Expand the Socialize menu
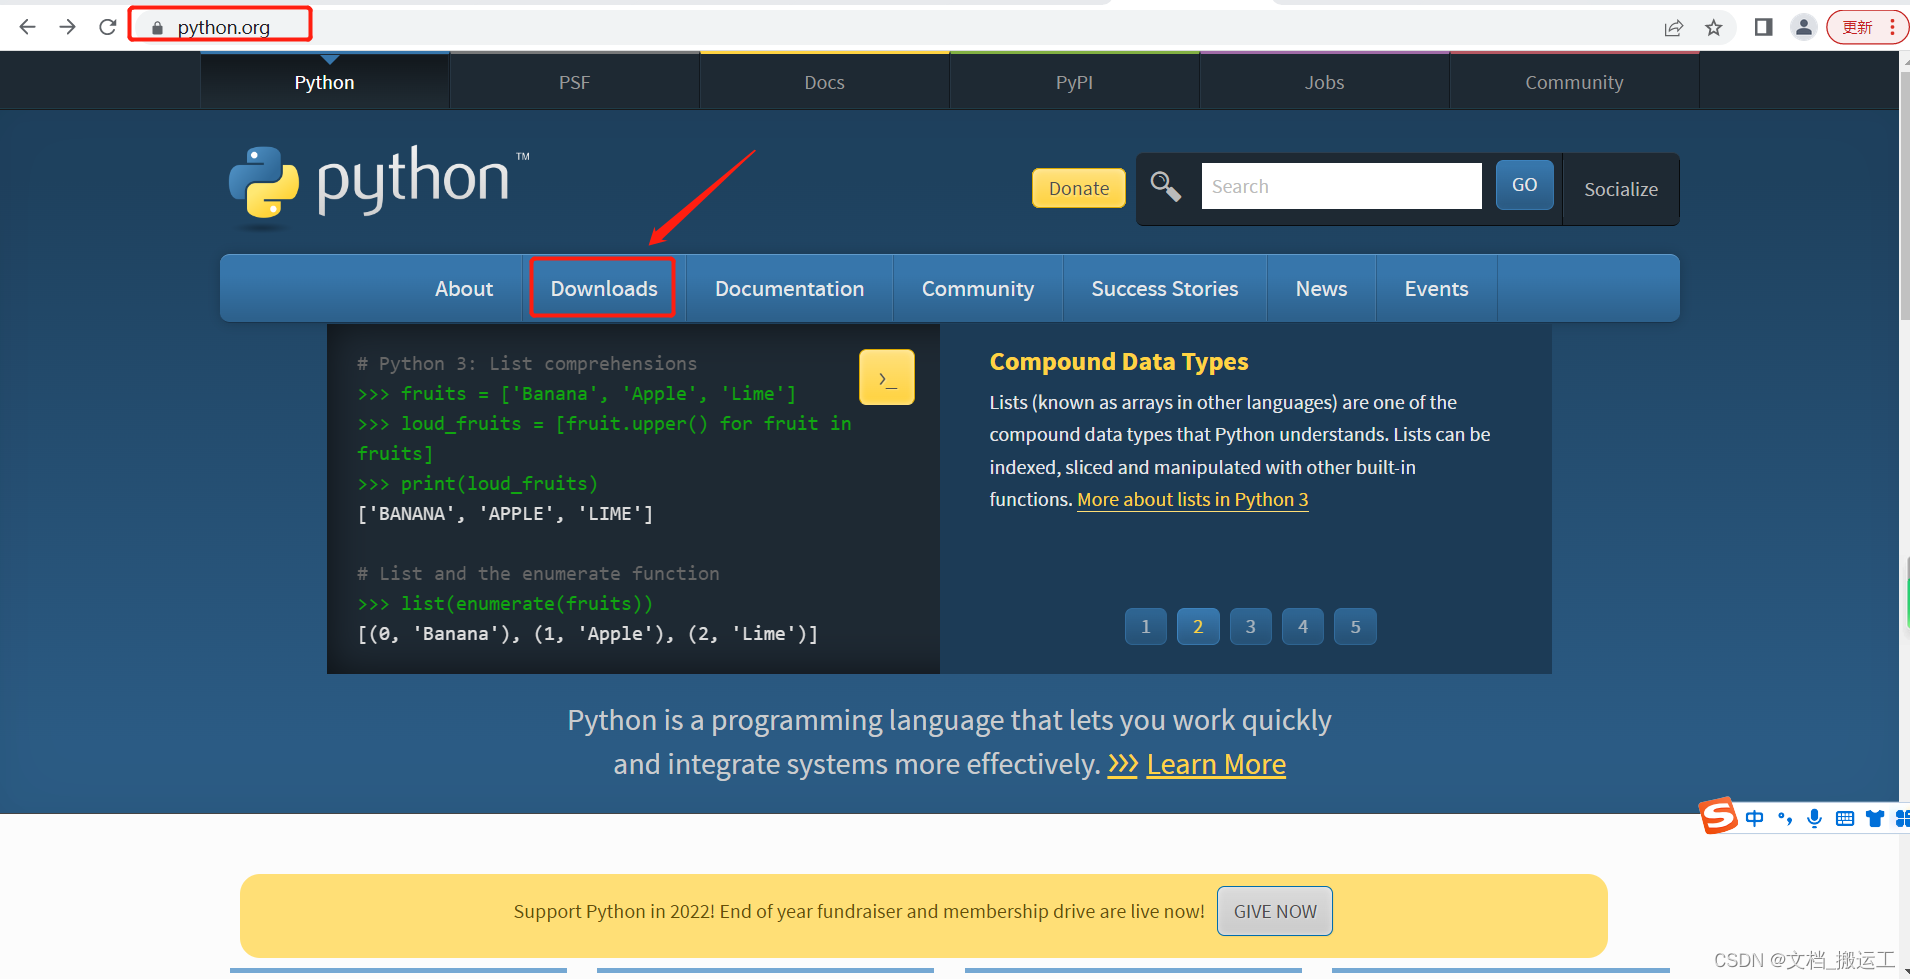The image size is (1910, 979). pos(1621,189)
